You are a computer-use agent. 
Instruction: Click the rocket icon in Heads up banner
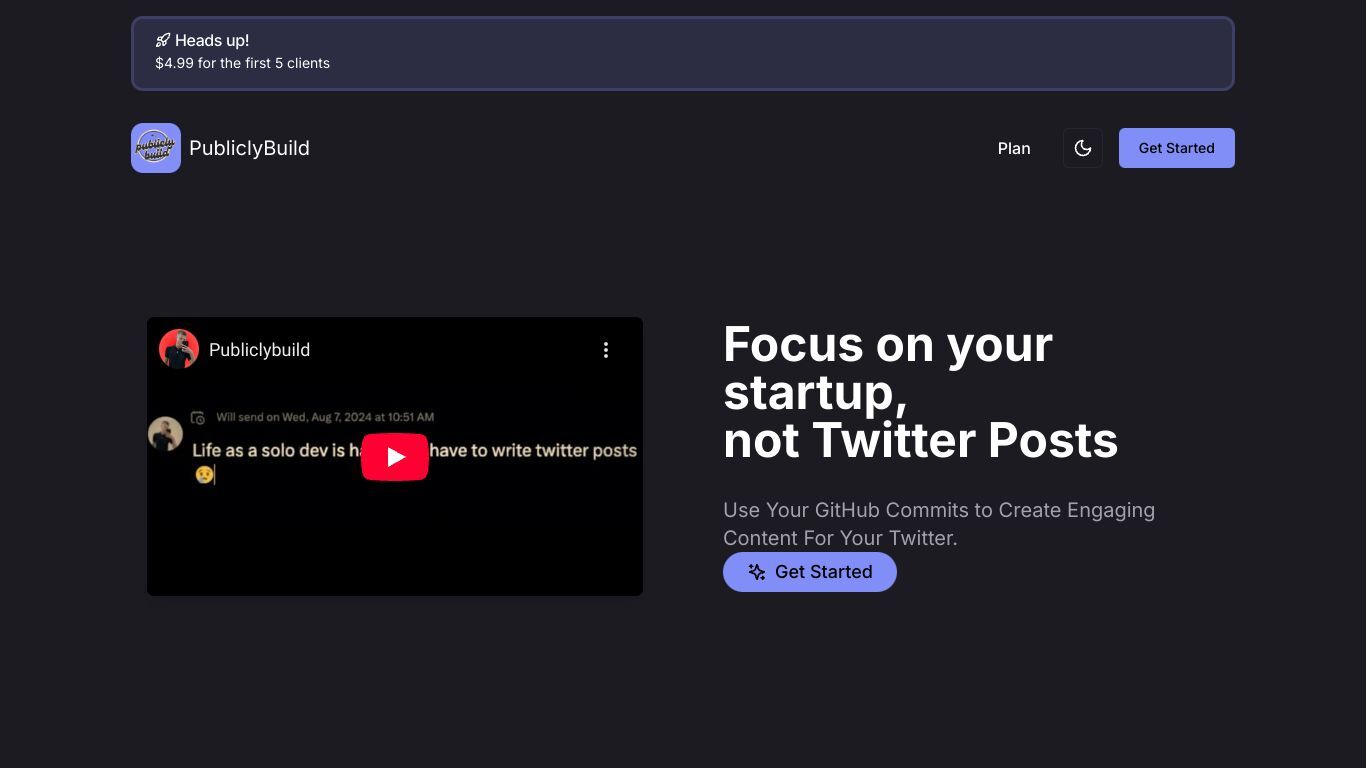[x=163, y=40]
